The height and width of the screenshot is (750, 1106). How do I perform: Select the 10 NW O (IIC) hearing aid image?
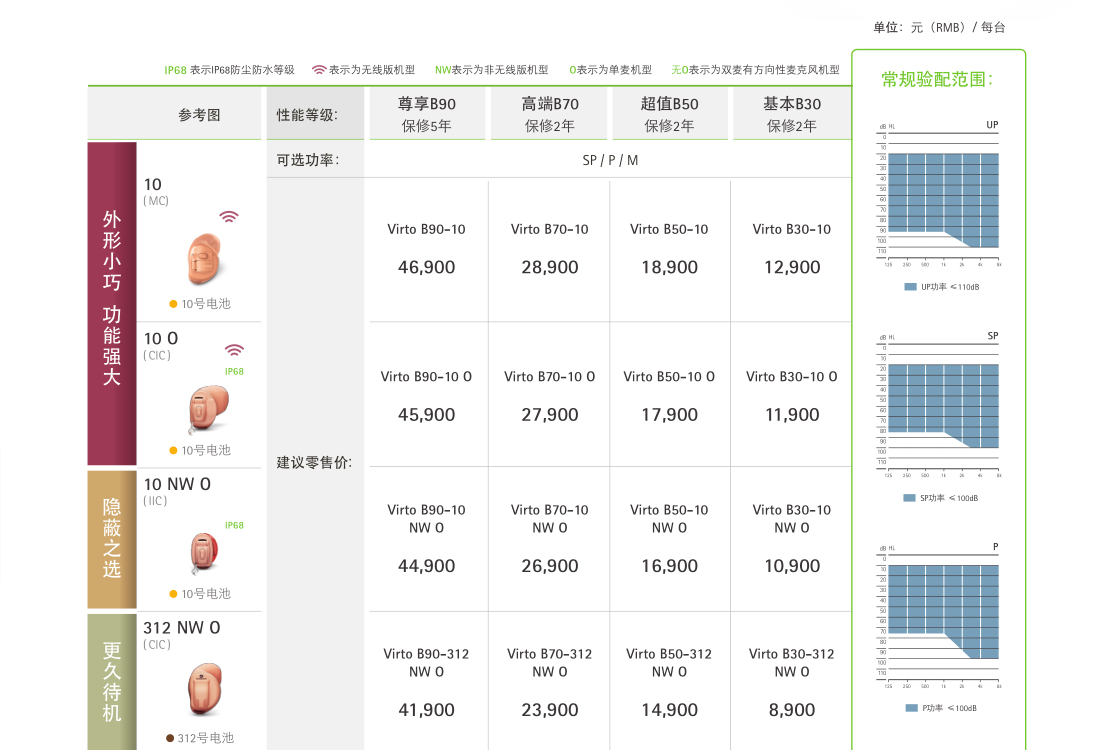pos(205,553)
